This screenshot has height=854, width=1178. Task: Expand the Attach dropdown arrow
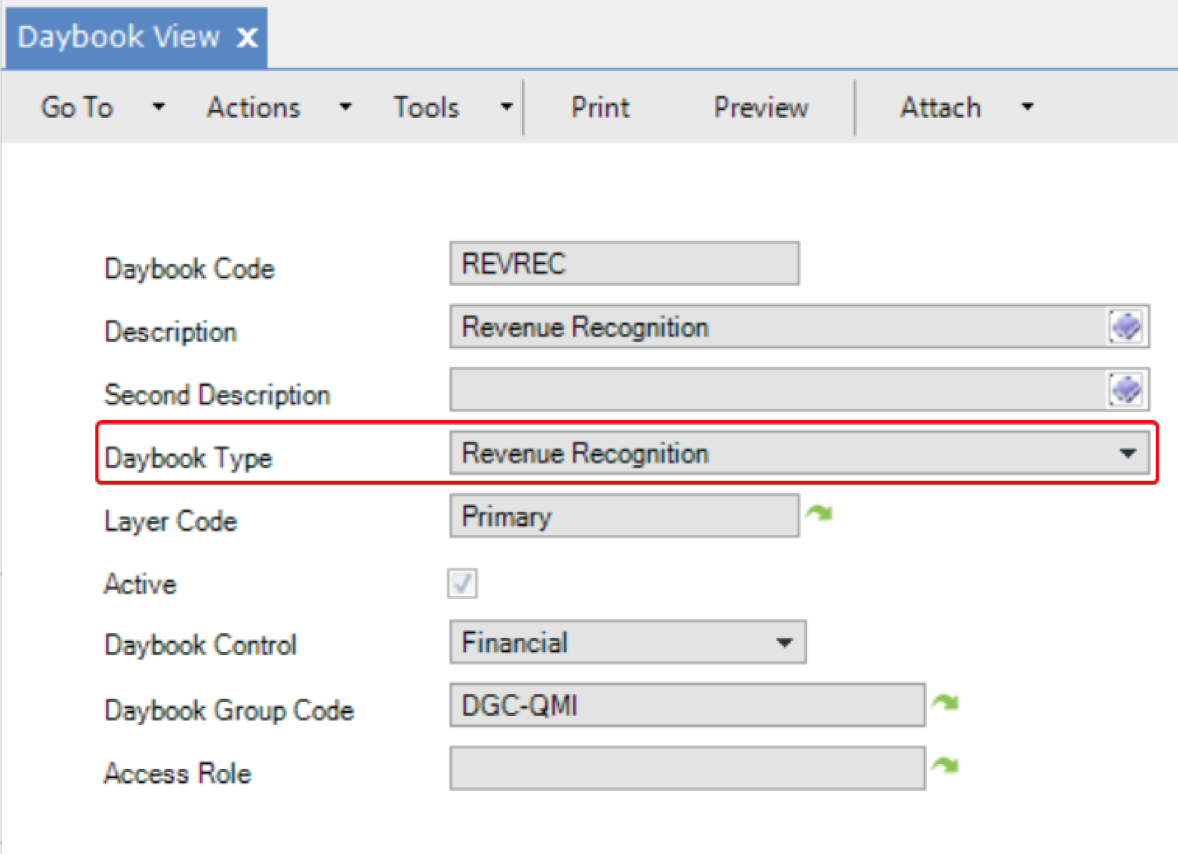pos(1027,107)
